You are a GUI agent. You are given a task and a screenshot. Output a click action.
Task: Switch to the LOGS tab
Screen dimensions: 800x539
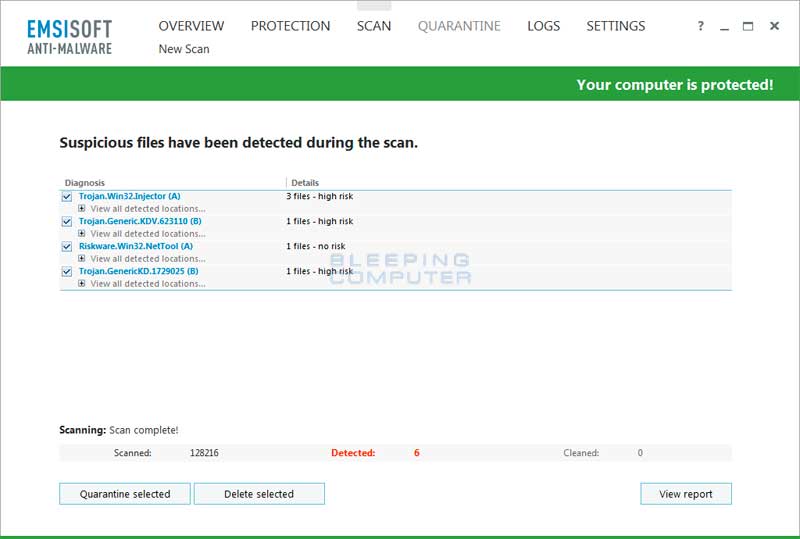click(x=543, y=26)
